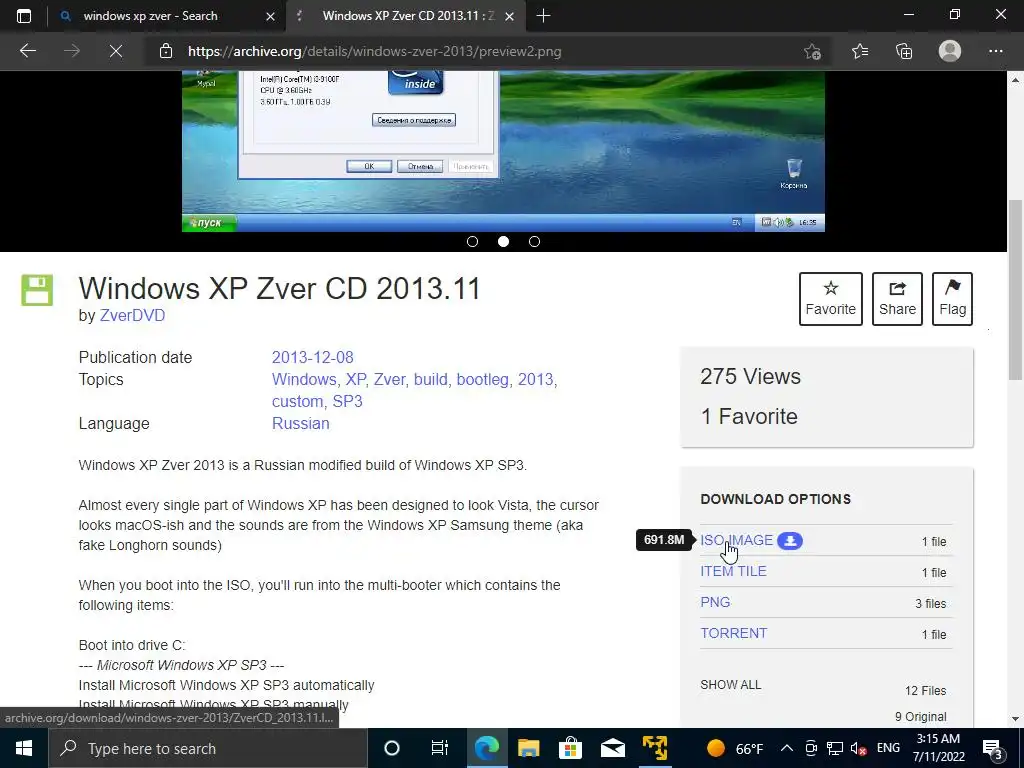Open the browser profile avatar

pos(950,51)
